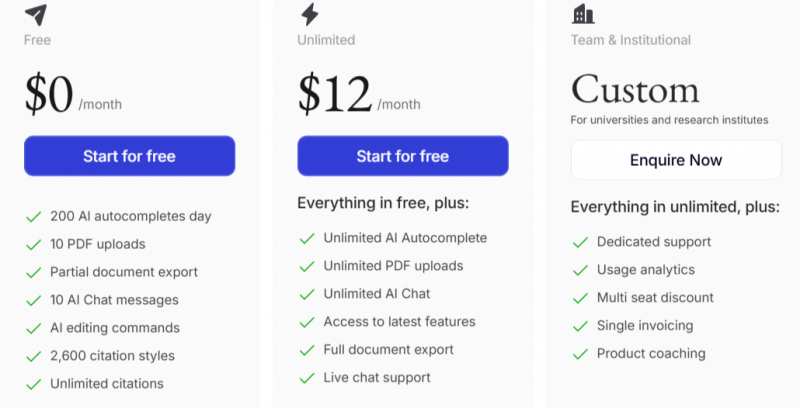
Task: Select the Free plan title
Action: (37, 40)
